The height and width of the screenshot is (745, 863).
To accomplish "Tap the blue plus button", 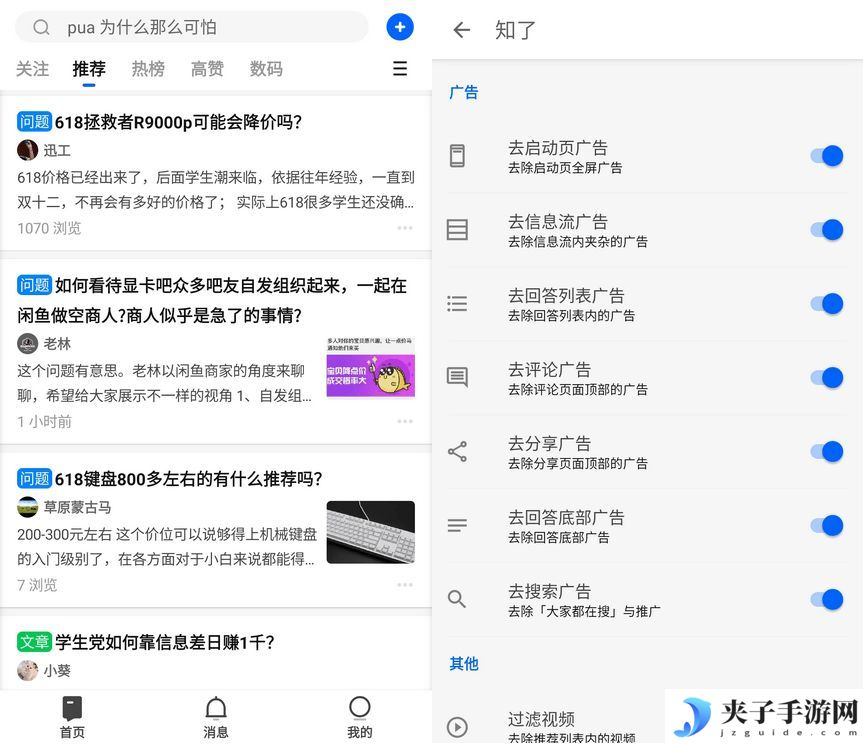I will tap(400, 27).
